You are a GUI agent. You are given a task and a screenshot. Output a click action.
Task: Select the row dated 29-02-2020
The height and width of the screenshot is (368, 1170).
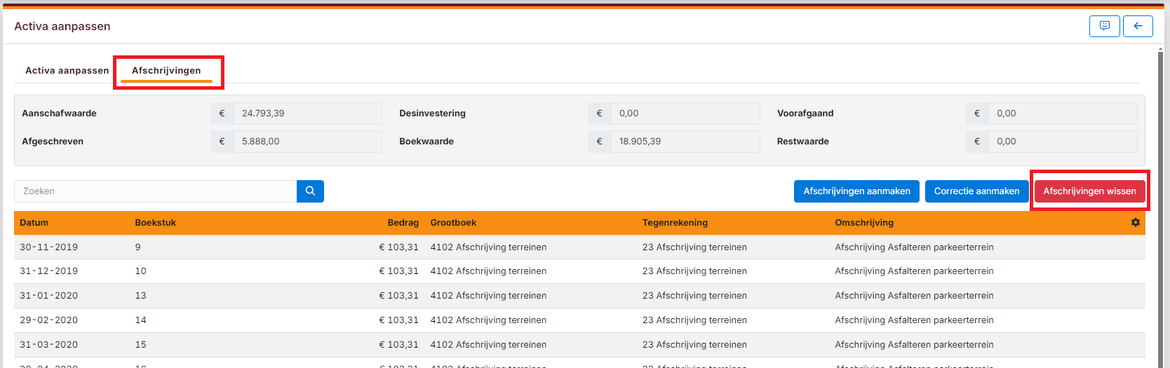coord(579,320)
